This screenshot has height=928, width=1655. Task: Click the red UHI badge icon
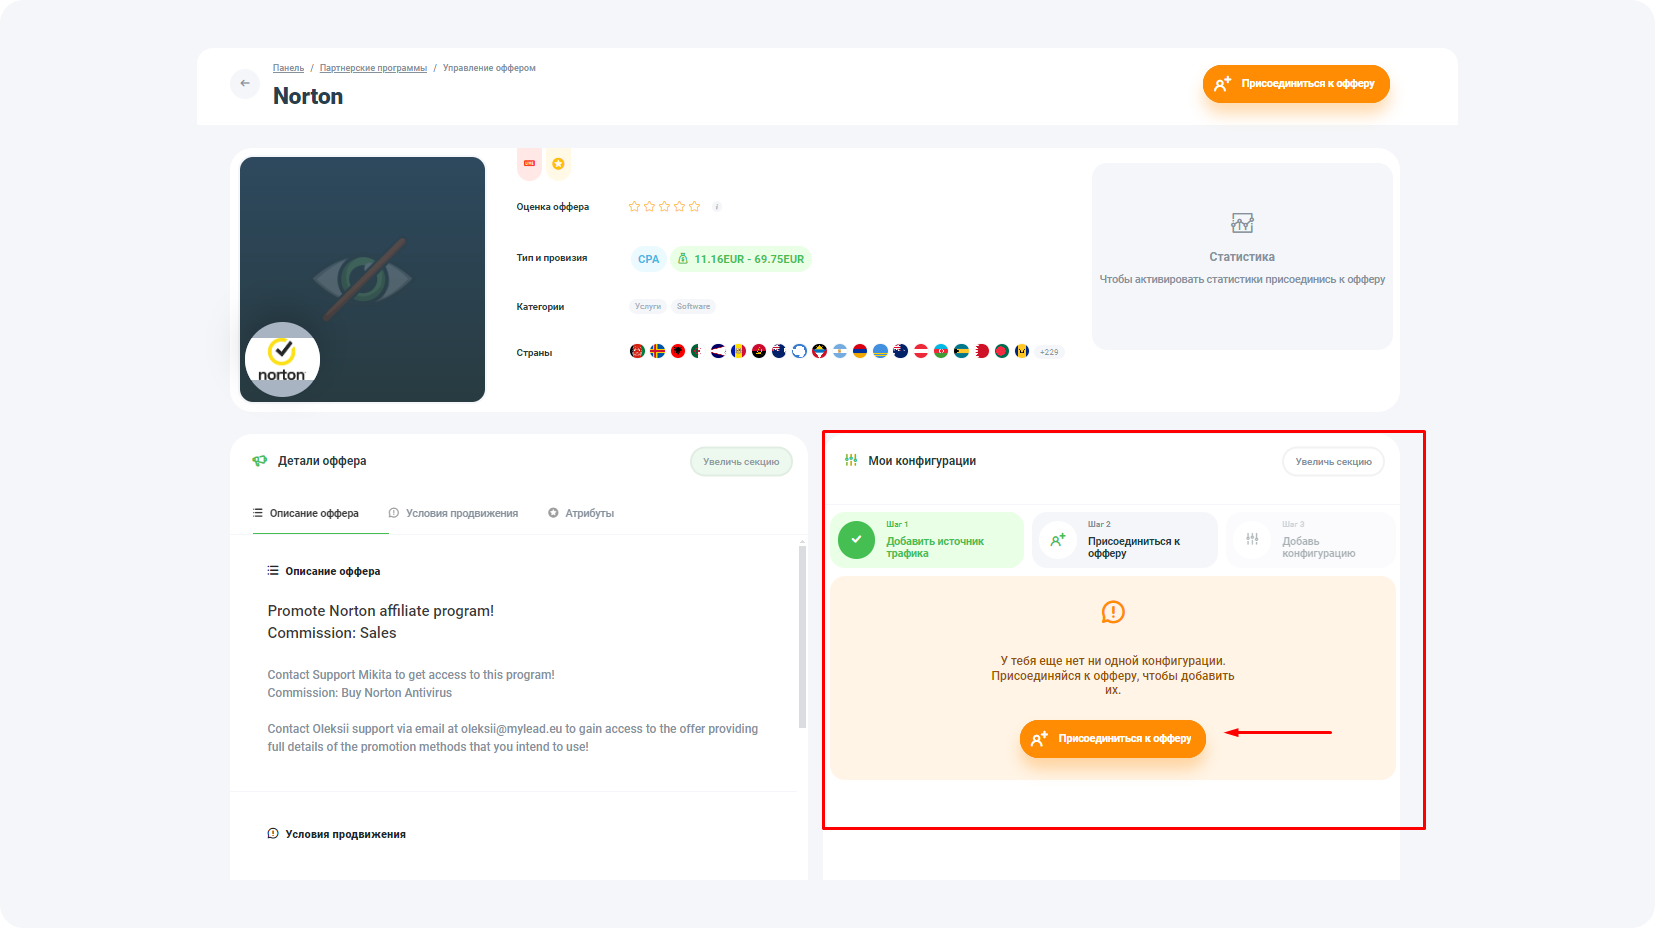click(528, 162)
